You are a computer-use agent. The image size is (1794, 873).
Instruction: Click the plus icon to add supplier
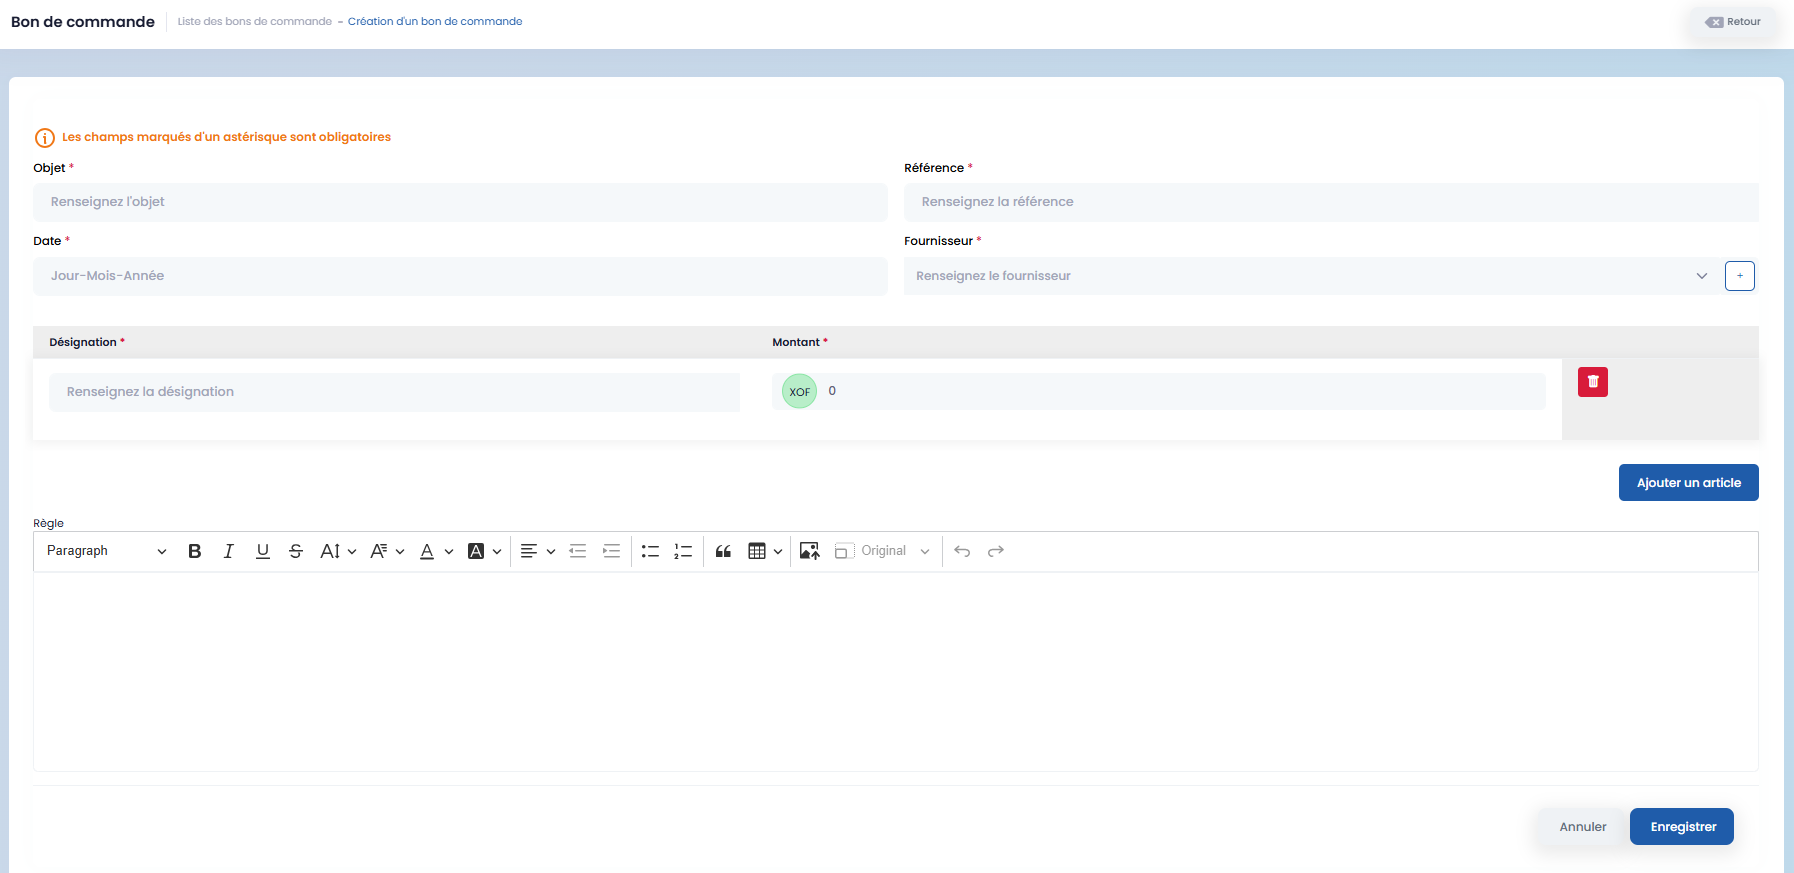coord(1739,276)
